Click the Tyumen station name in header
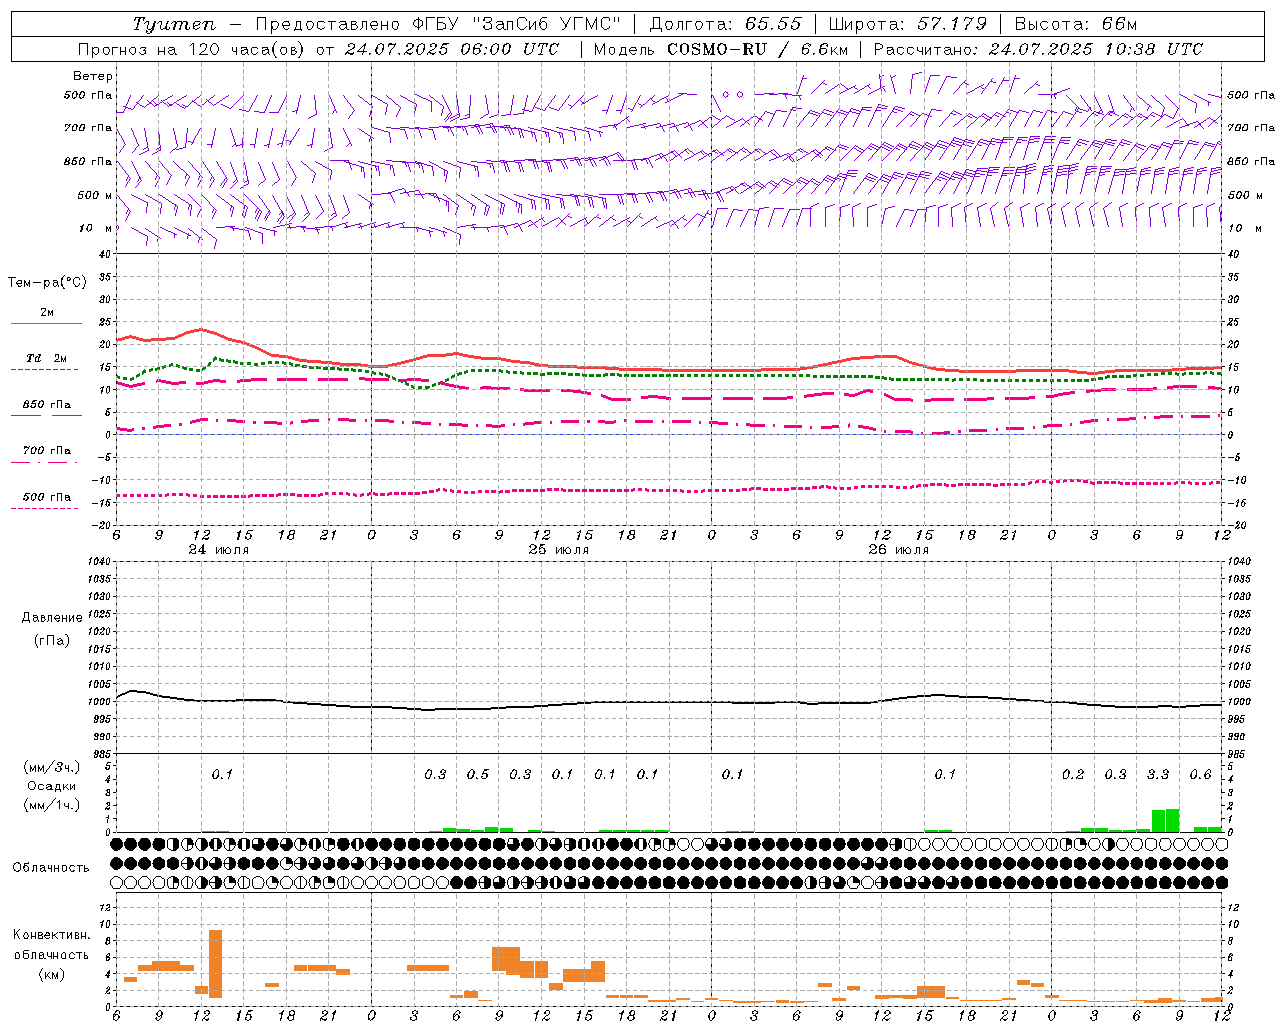This screenshot has width=1280, height=1024. point(174,24)
